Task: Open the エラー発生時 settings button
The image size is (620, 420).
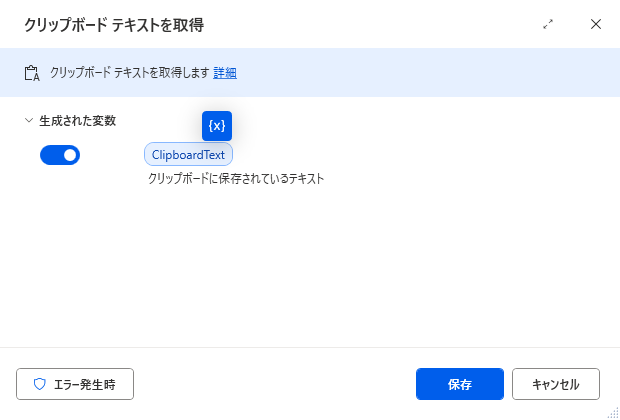Action: pyautogui.click(x=75, y=384)
